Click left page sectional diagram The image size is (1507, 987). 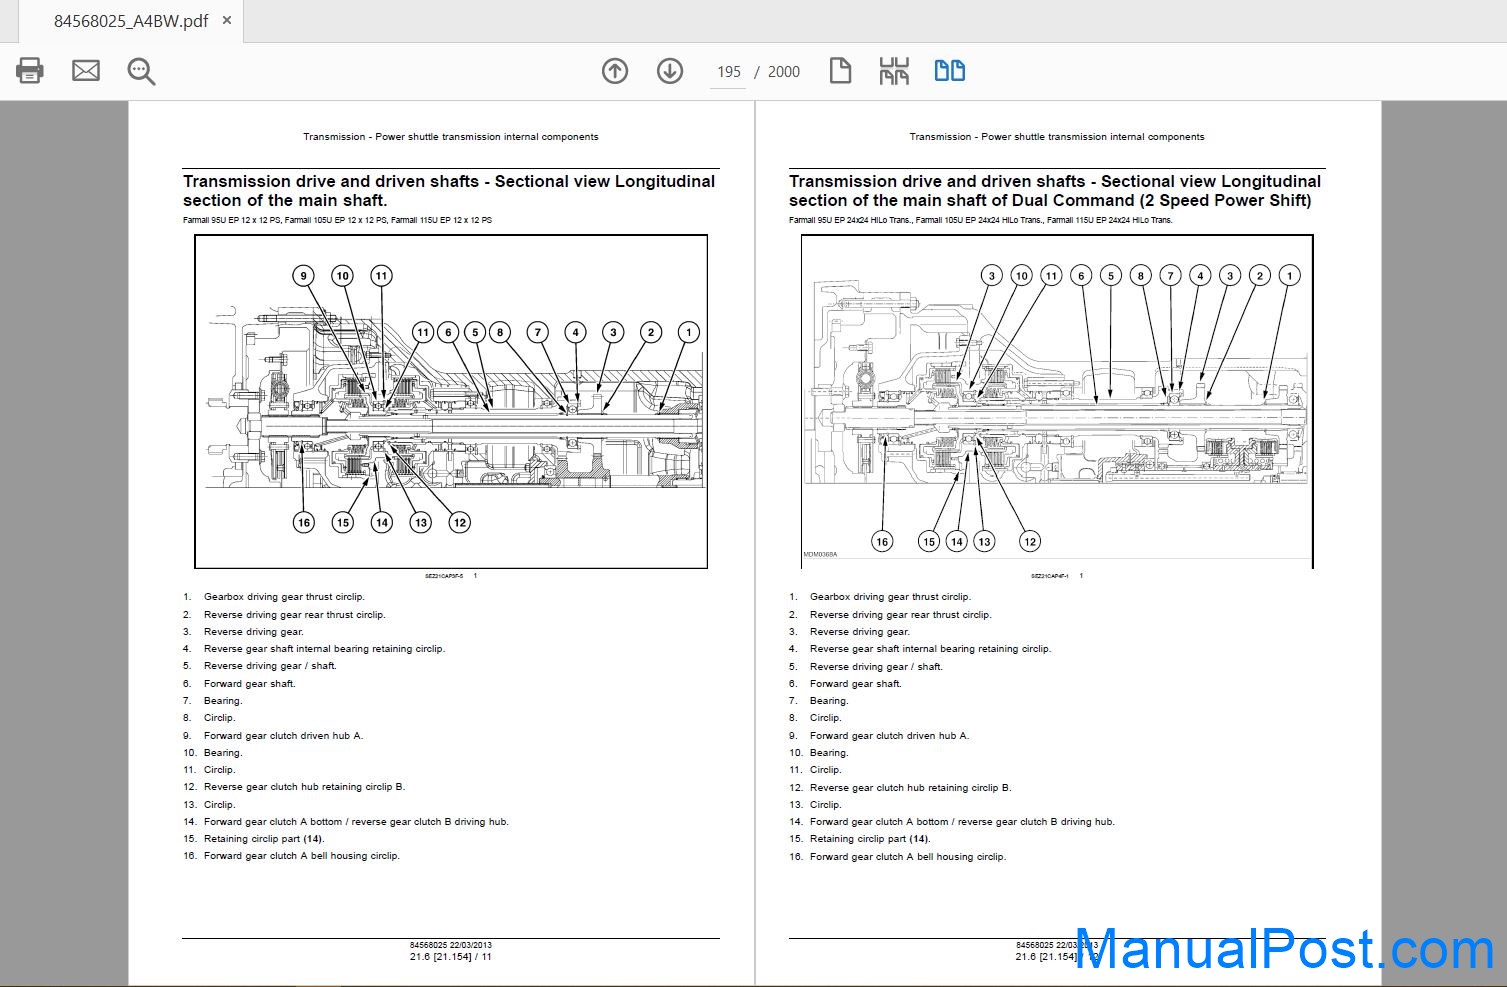[451, 402]
